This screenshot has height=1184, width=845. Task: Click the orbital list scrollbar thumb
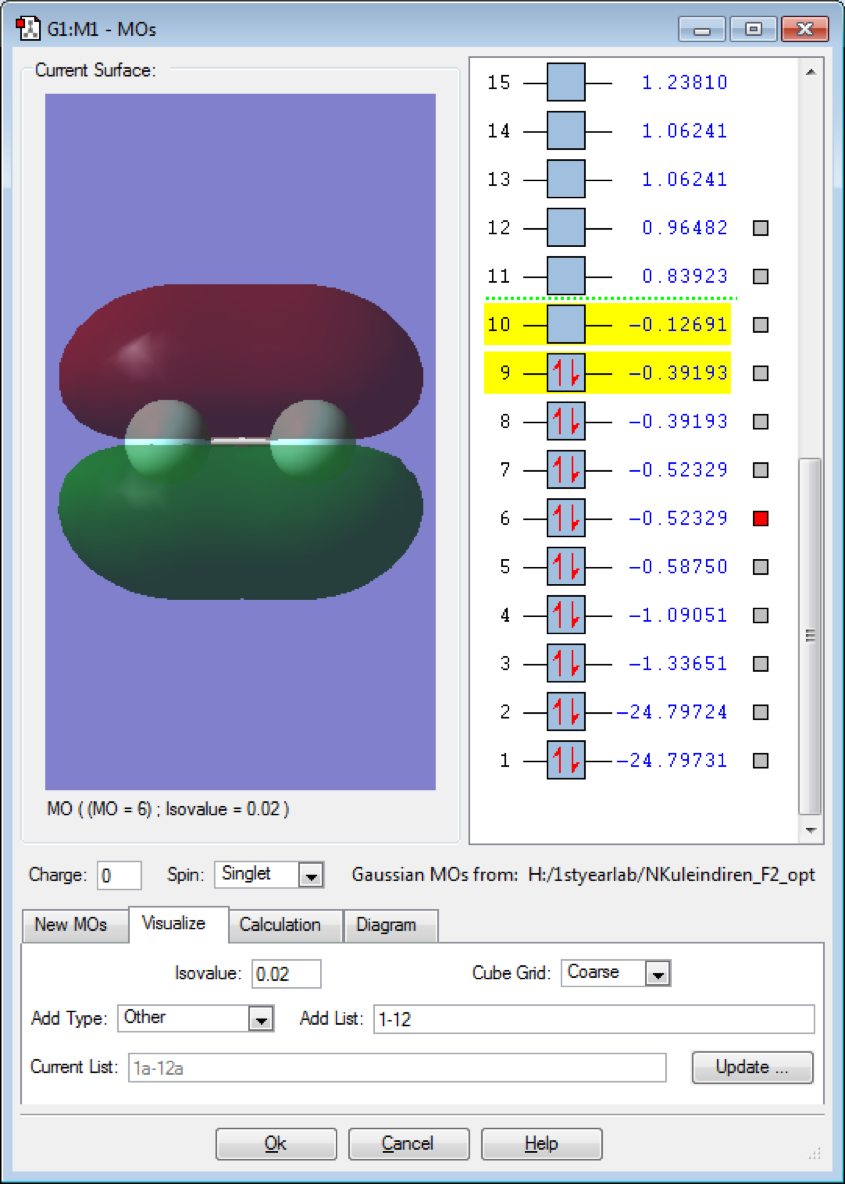click(810, 636)
